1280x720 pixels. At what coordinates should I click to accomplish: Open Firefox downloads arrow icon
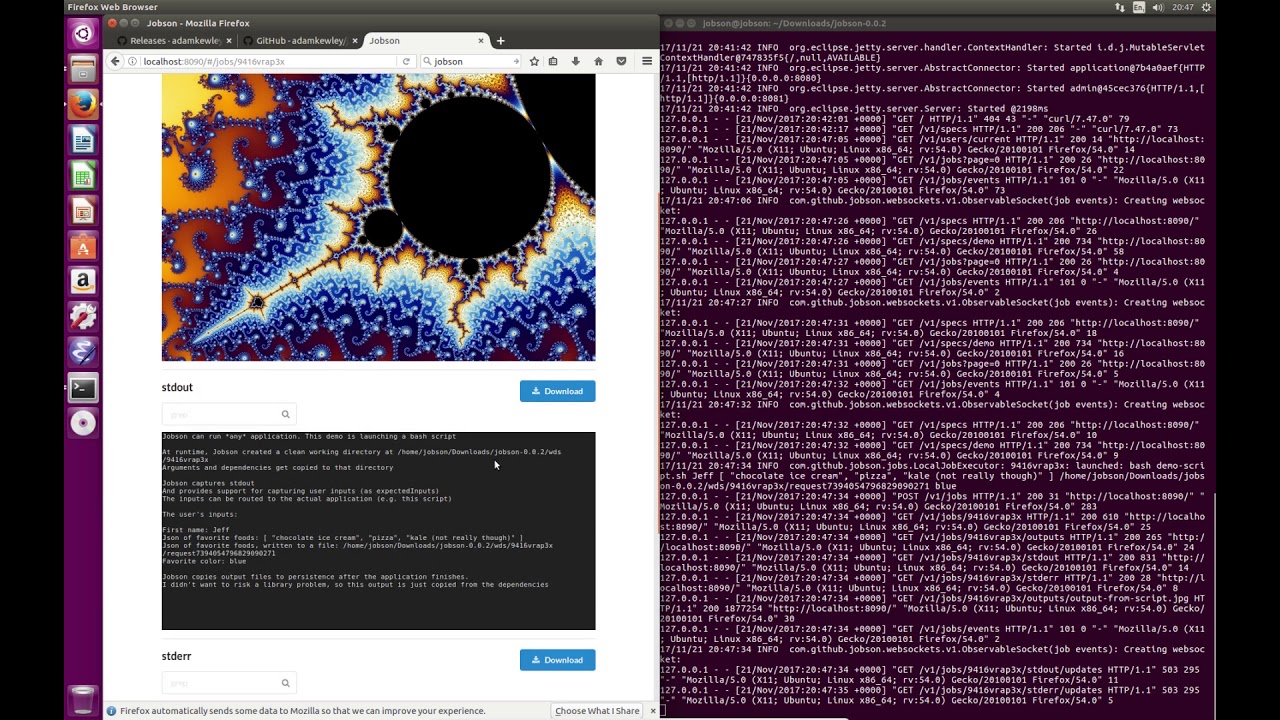click(575, 61)
